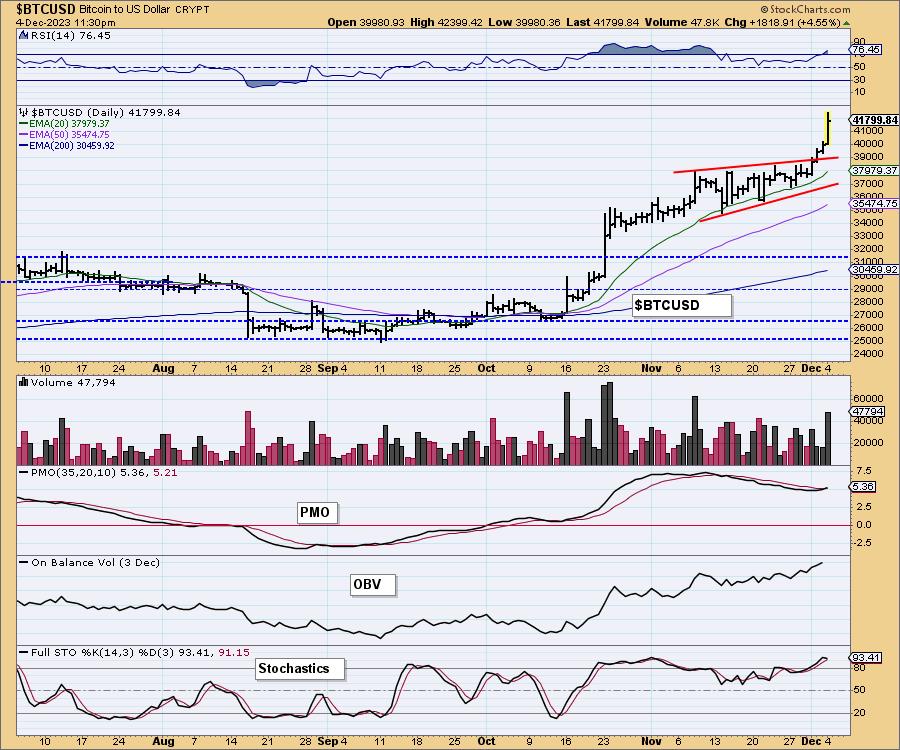
Task: Click the green up arrow beside Chg
Action: [847, 22]
